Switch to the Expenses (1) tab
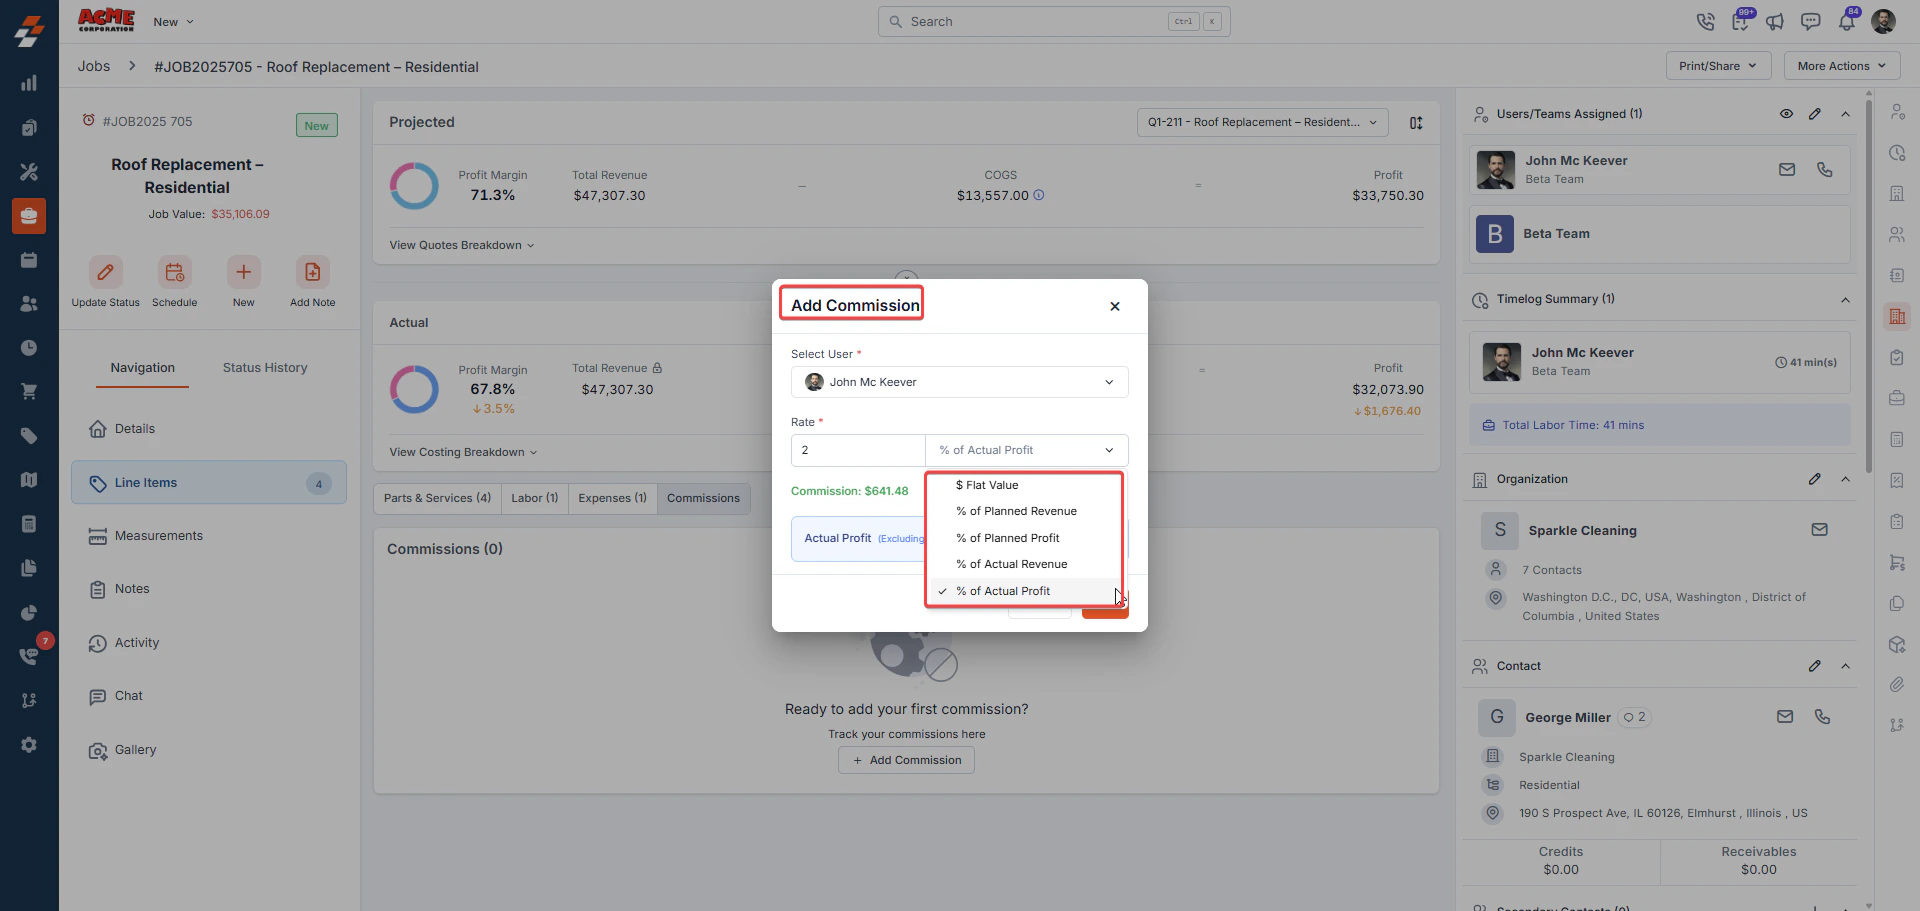 pos(612,498)
